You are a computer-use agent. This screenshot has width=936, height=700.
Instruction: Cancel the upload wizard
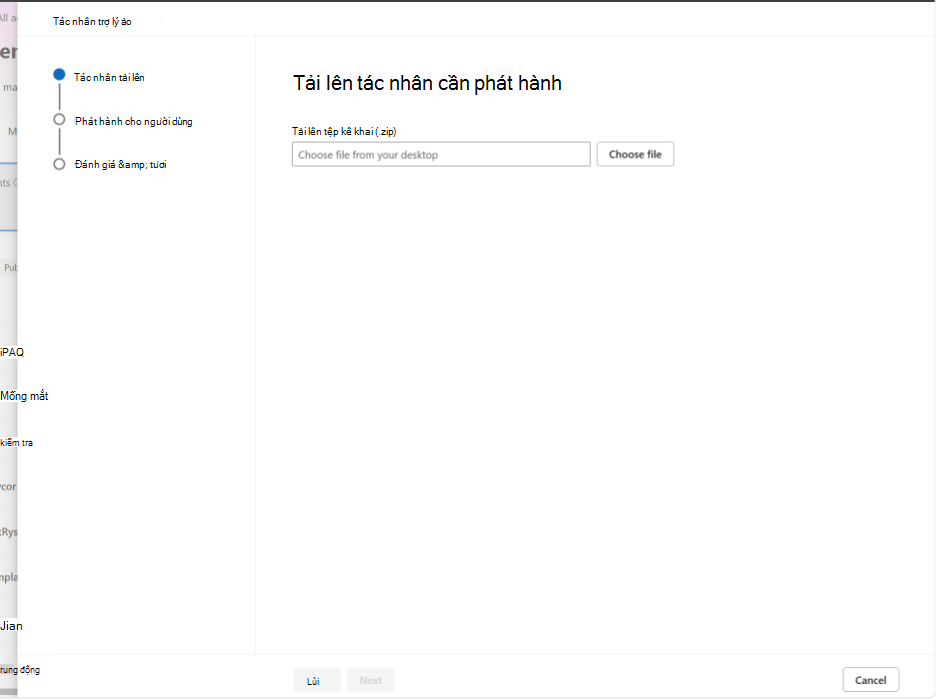pos(870,680)
